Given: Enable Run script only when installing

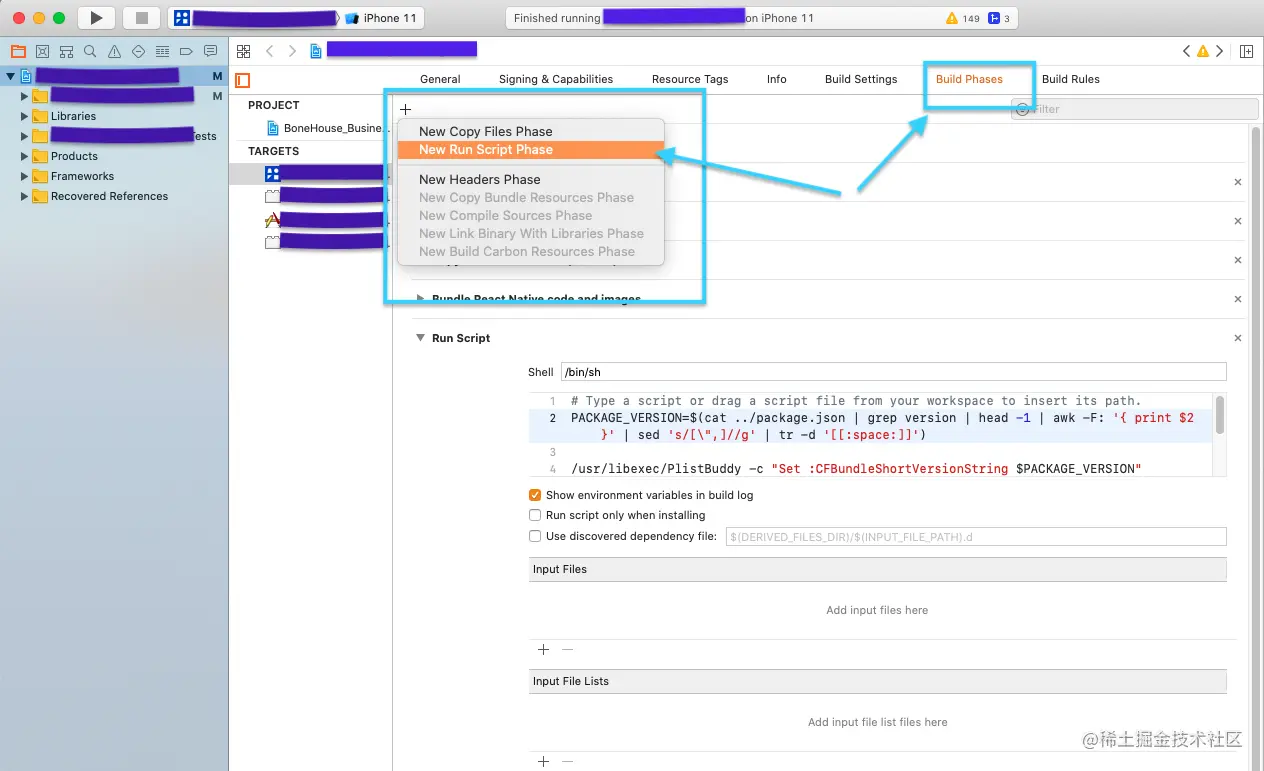Looking at the screenshot, I should click(535, 515).
